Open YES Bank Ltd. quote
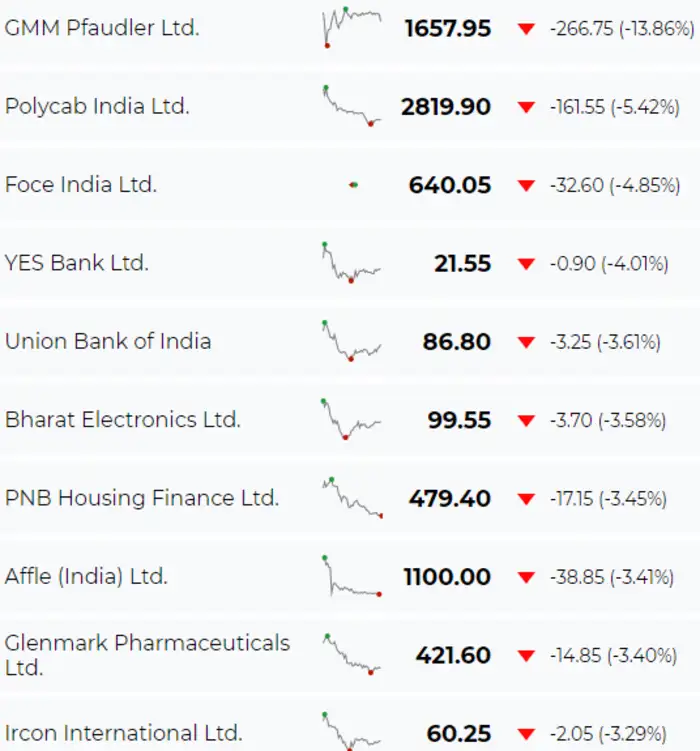This screenshot has width=700, height=751. [x=77, y=263]
